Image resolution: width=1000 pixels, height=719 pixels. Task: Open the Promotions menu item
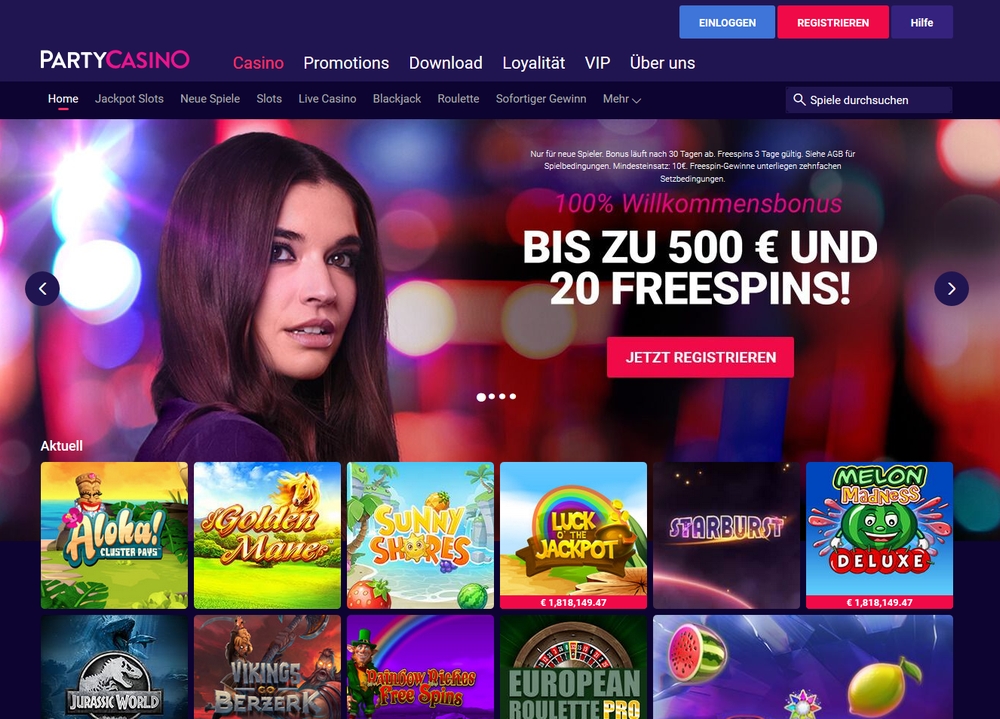[x=346, y=63]
